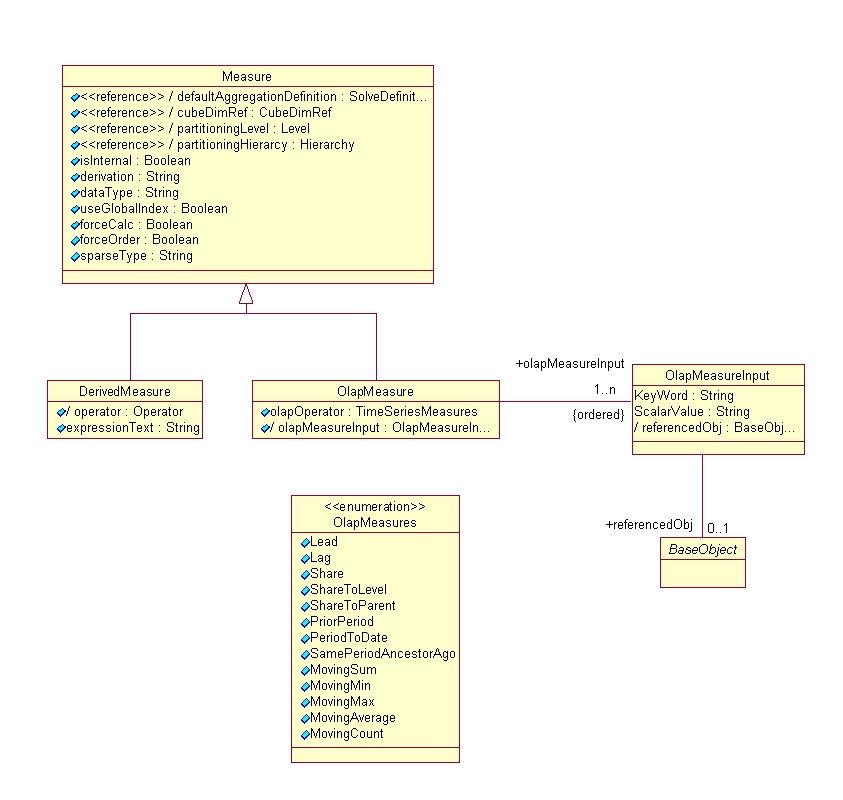Select the MovingMin literal
The height and width of the screenshot is (800, 843).
pos(340,686)
